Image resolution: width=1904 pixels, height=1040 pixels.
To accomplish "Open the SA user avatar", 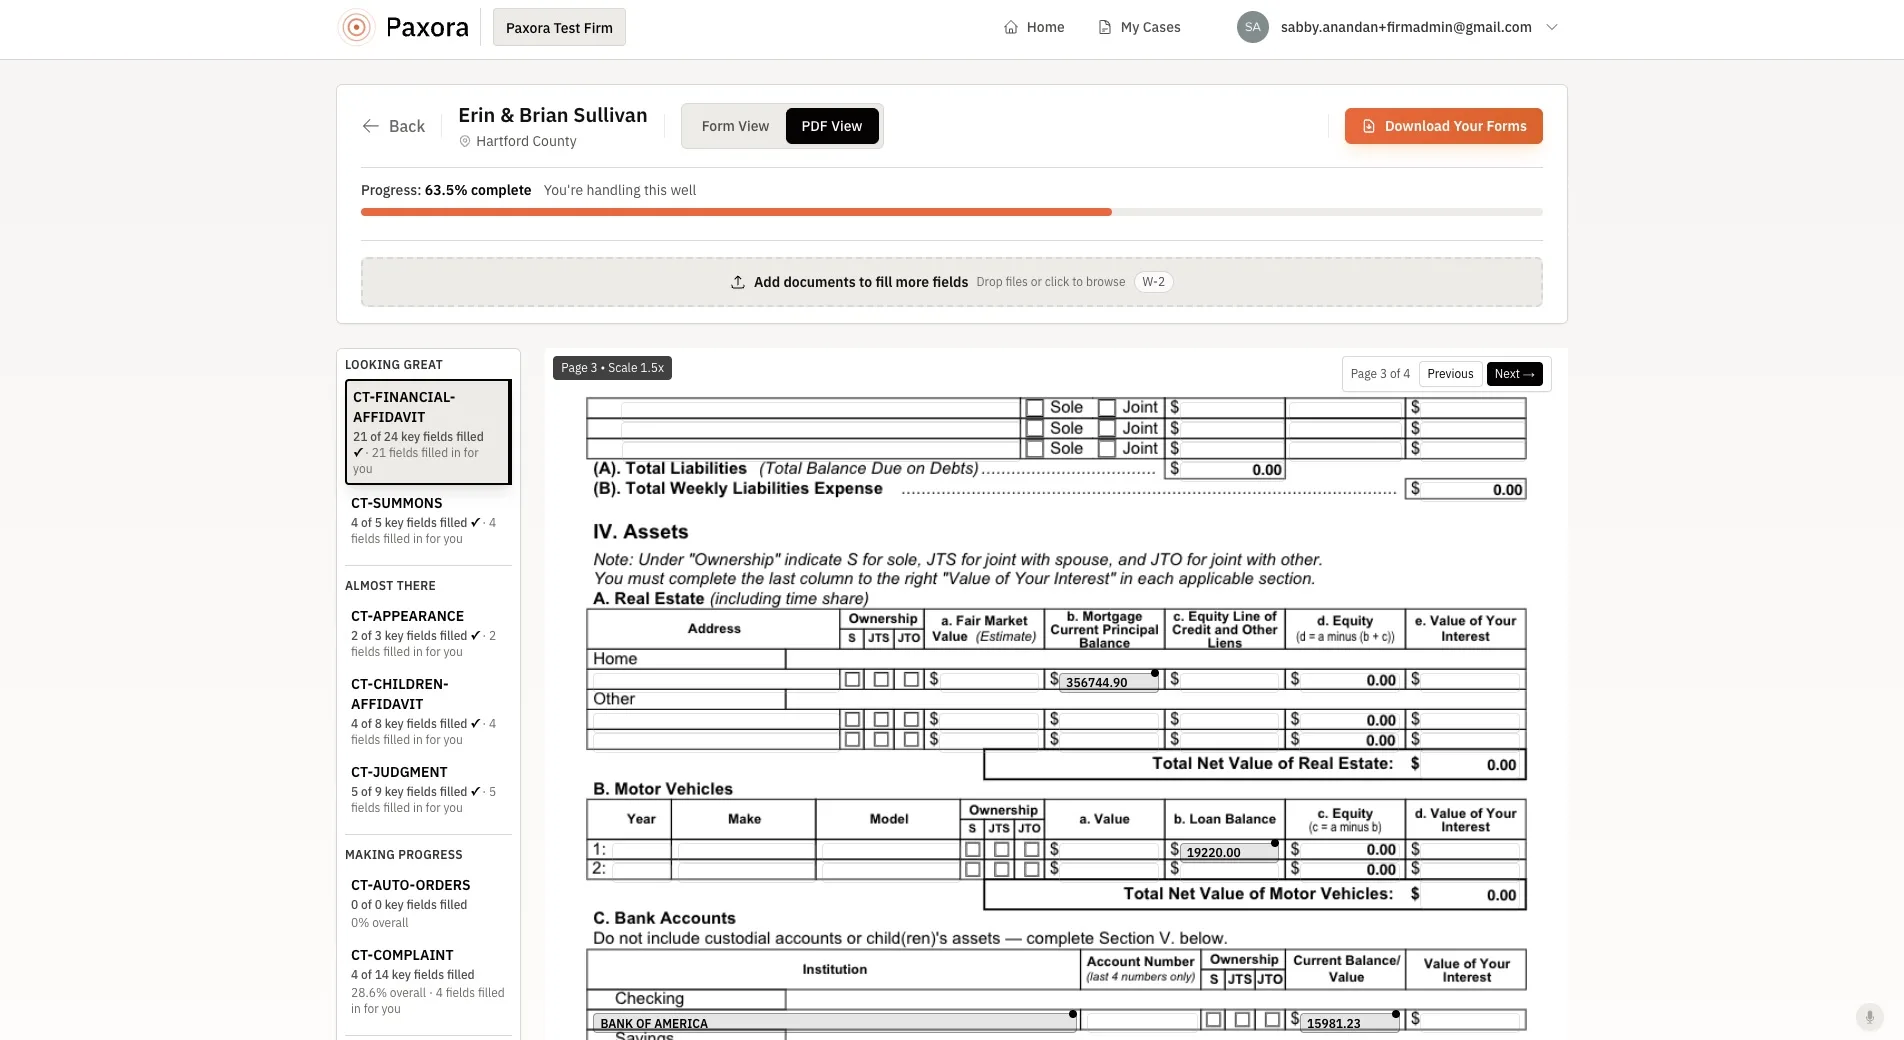I will [1253, 27].
